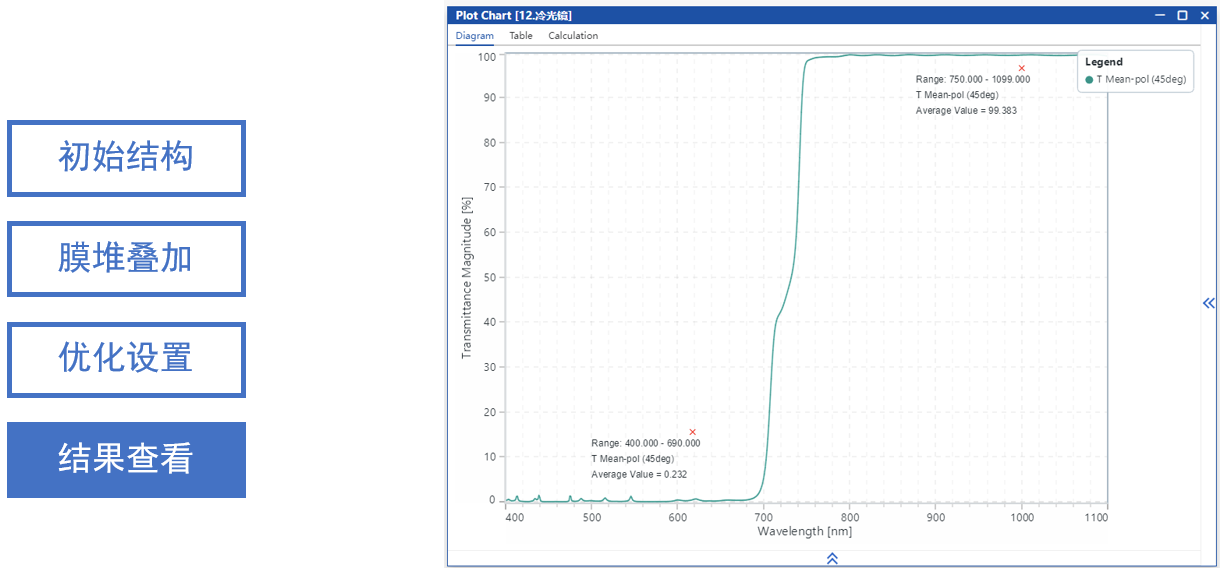Viewport: 1227px width, 573px height.
Task: Select the Average Value = 99.383 annotation
Action: pos(966,111)
